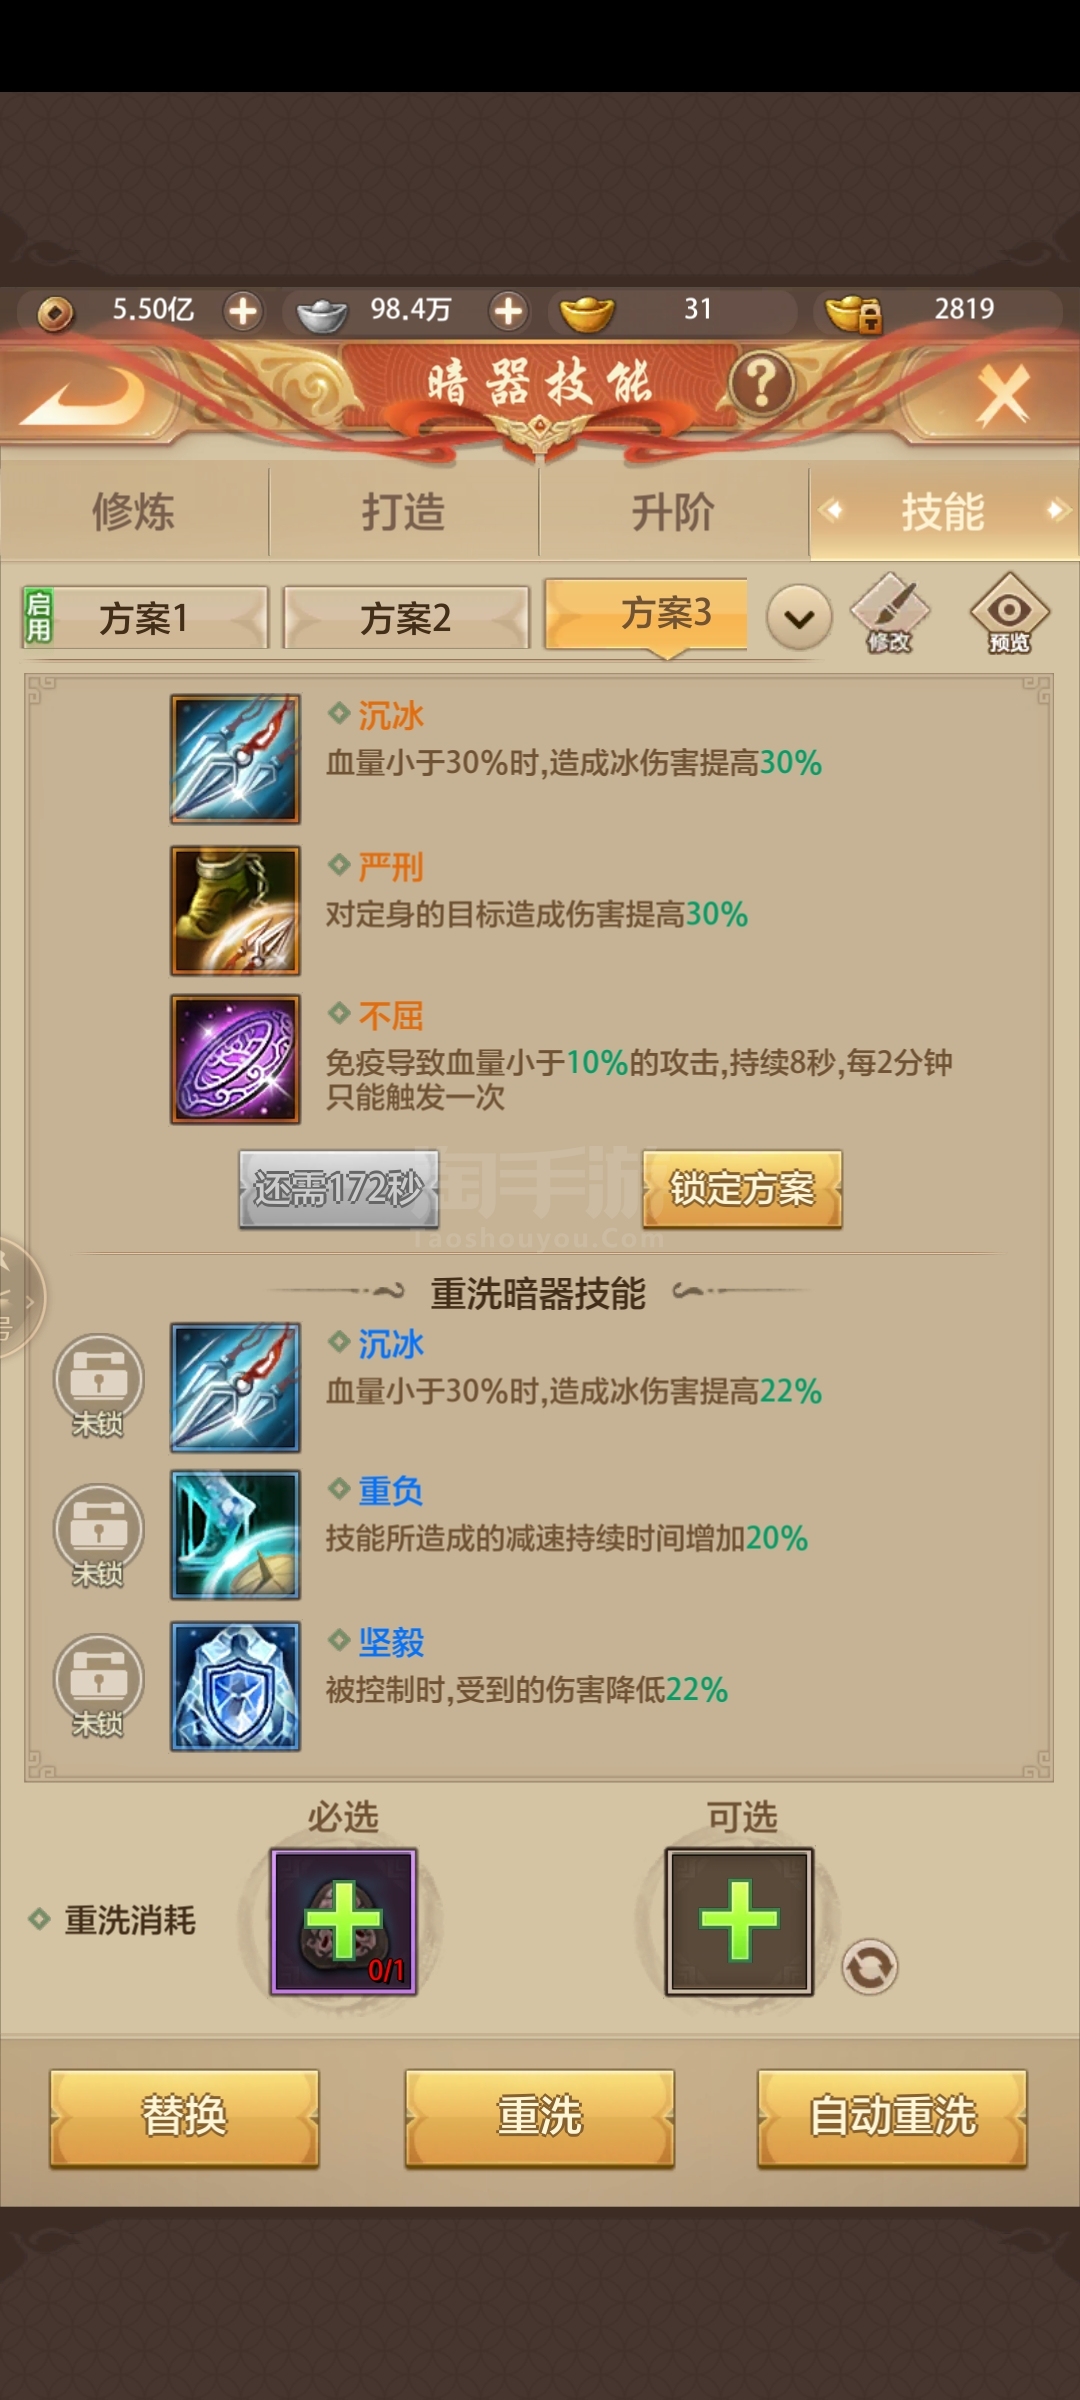Toggle lock on 重负 skill

coord(98,1535)
